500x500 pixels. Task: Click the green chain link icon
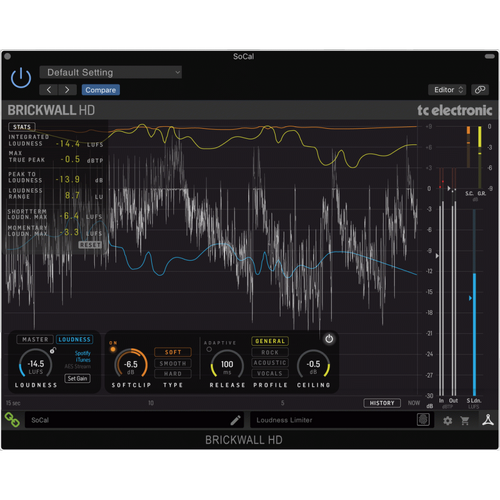pyautogui.click(x=12, y=420)
